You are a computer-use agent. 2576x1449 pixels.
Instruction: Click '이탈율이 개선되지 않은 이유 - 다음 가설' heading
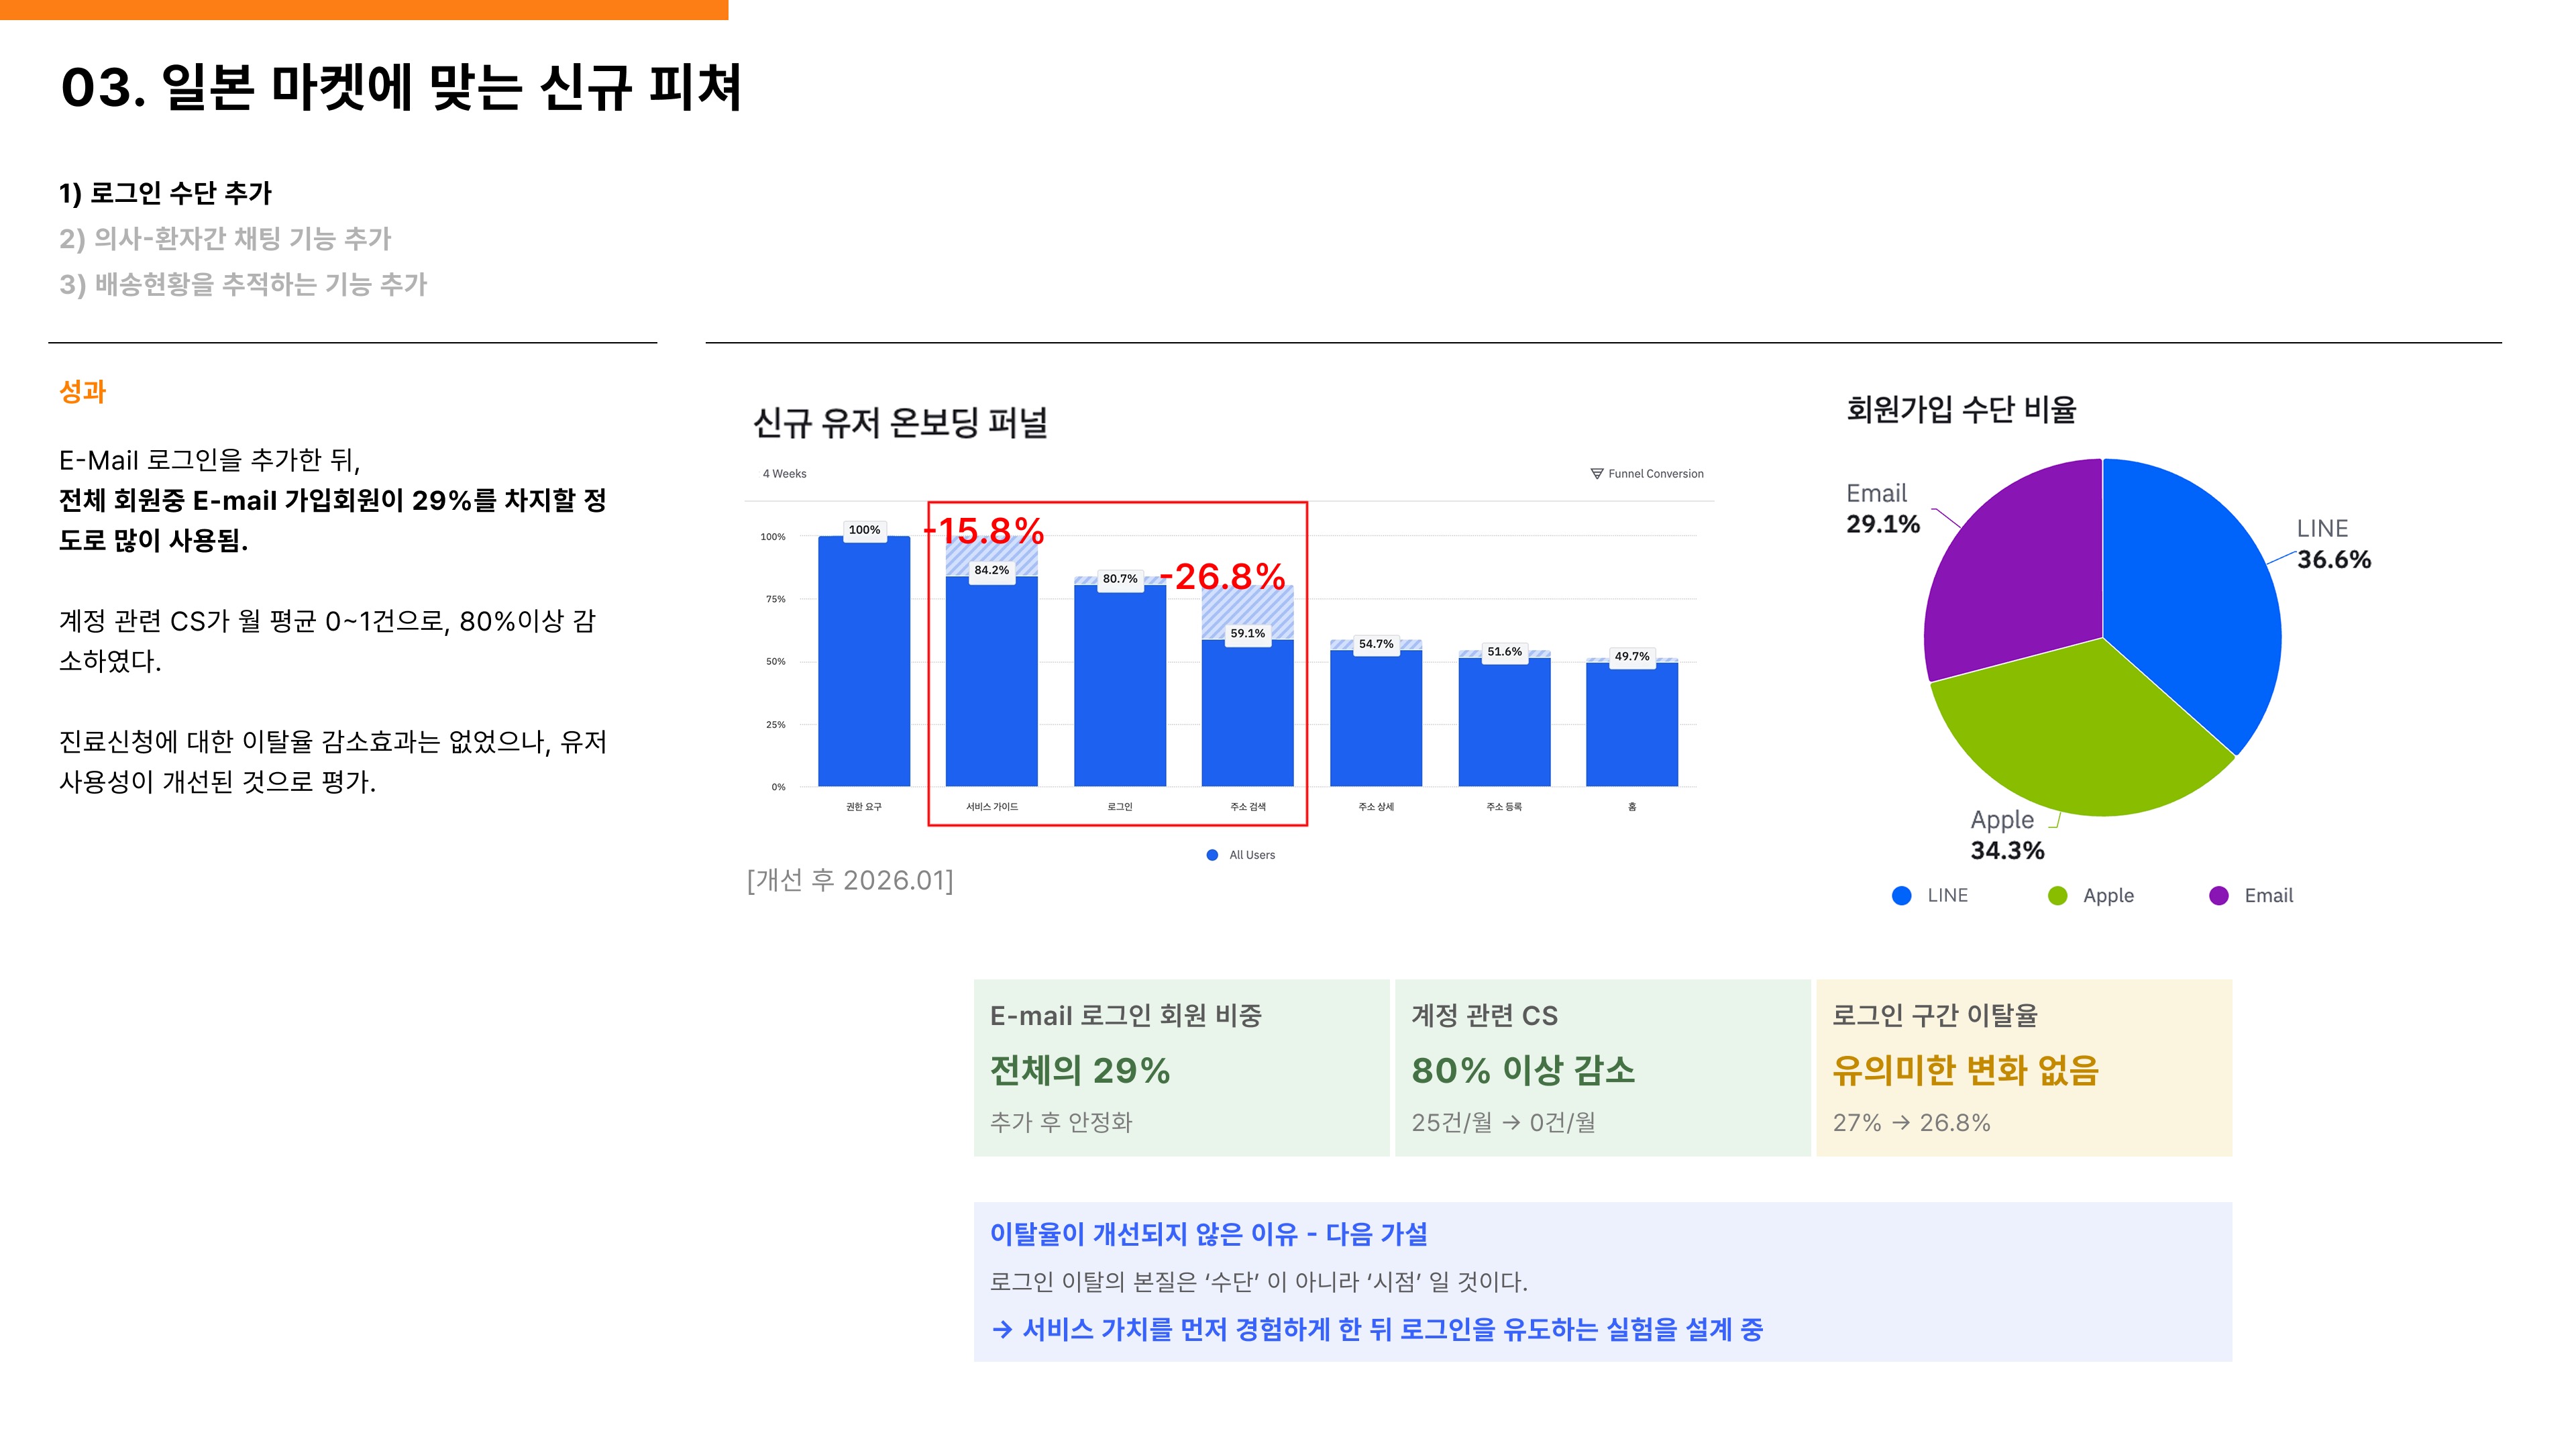click(x=1208, y=1234)
